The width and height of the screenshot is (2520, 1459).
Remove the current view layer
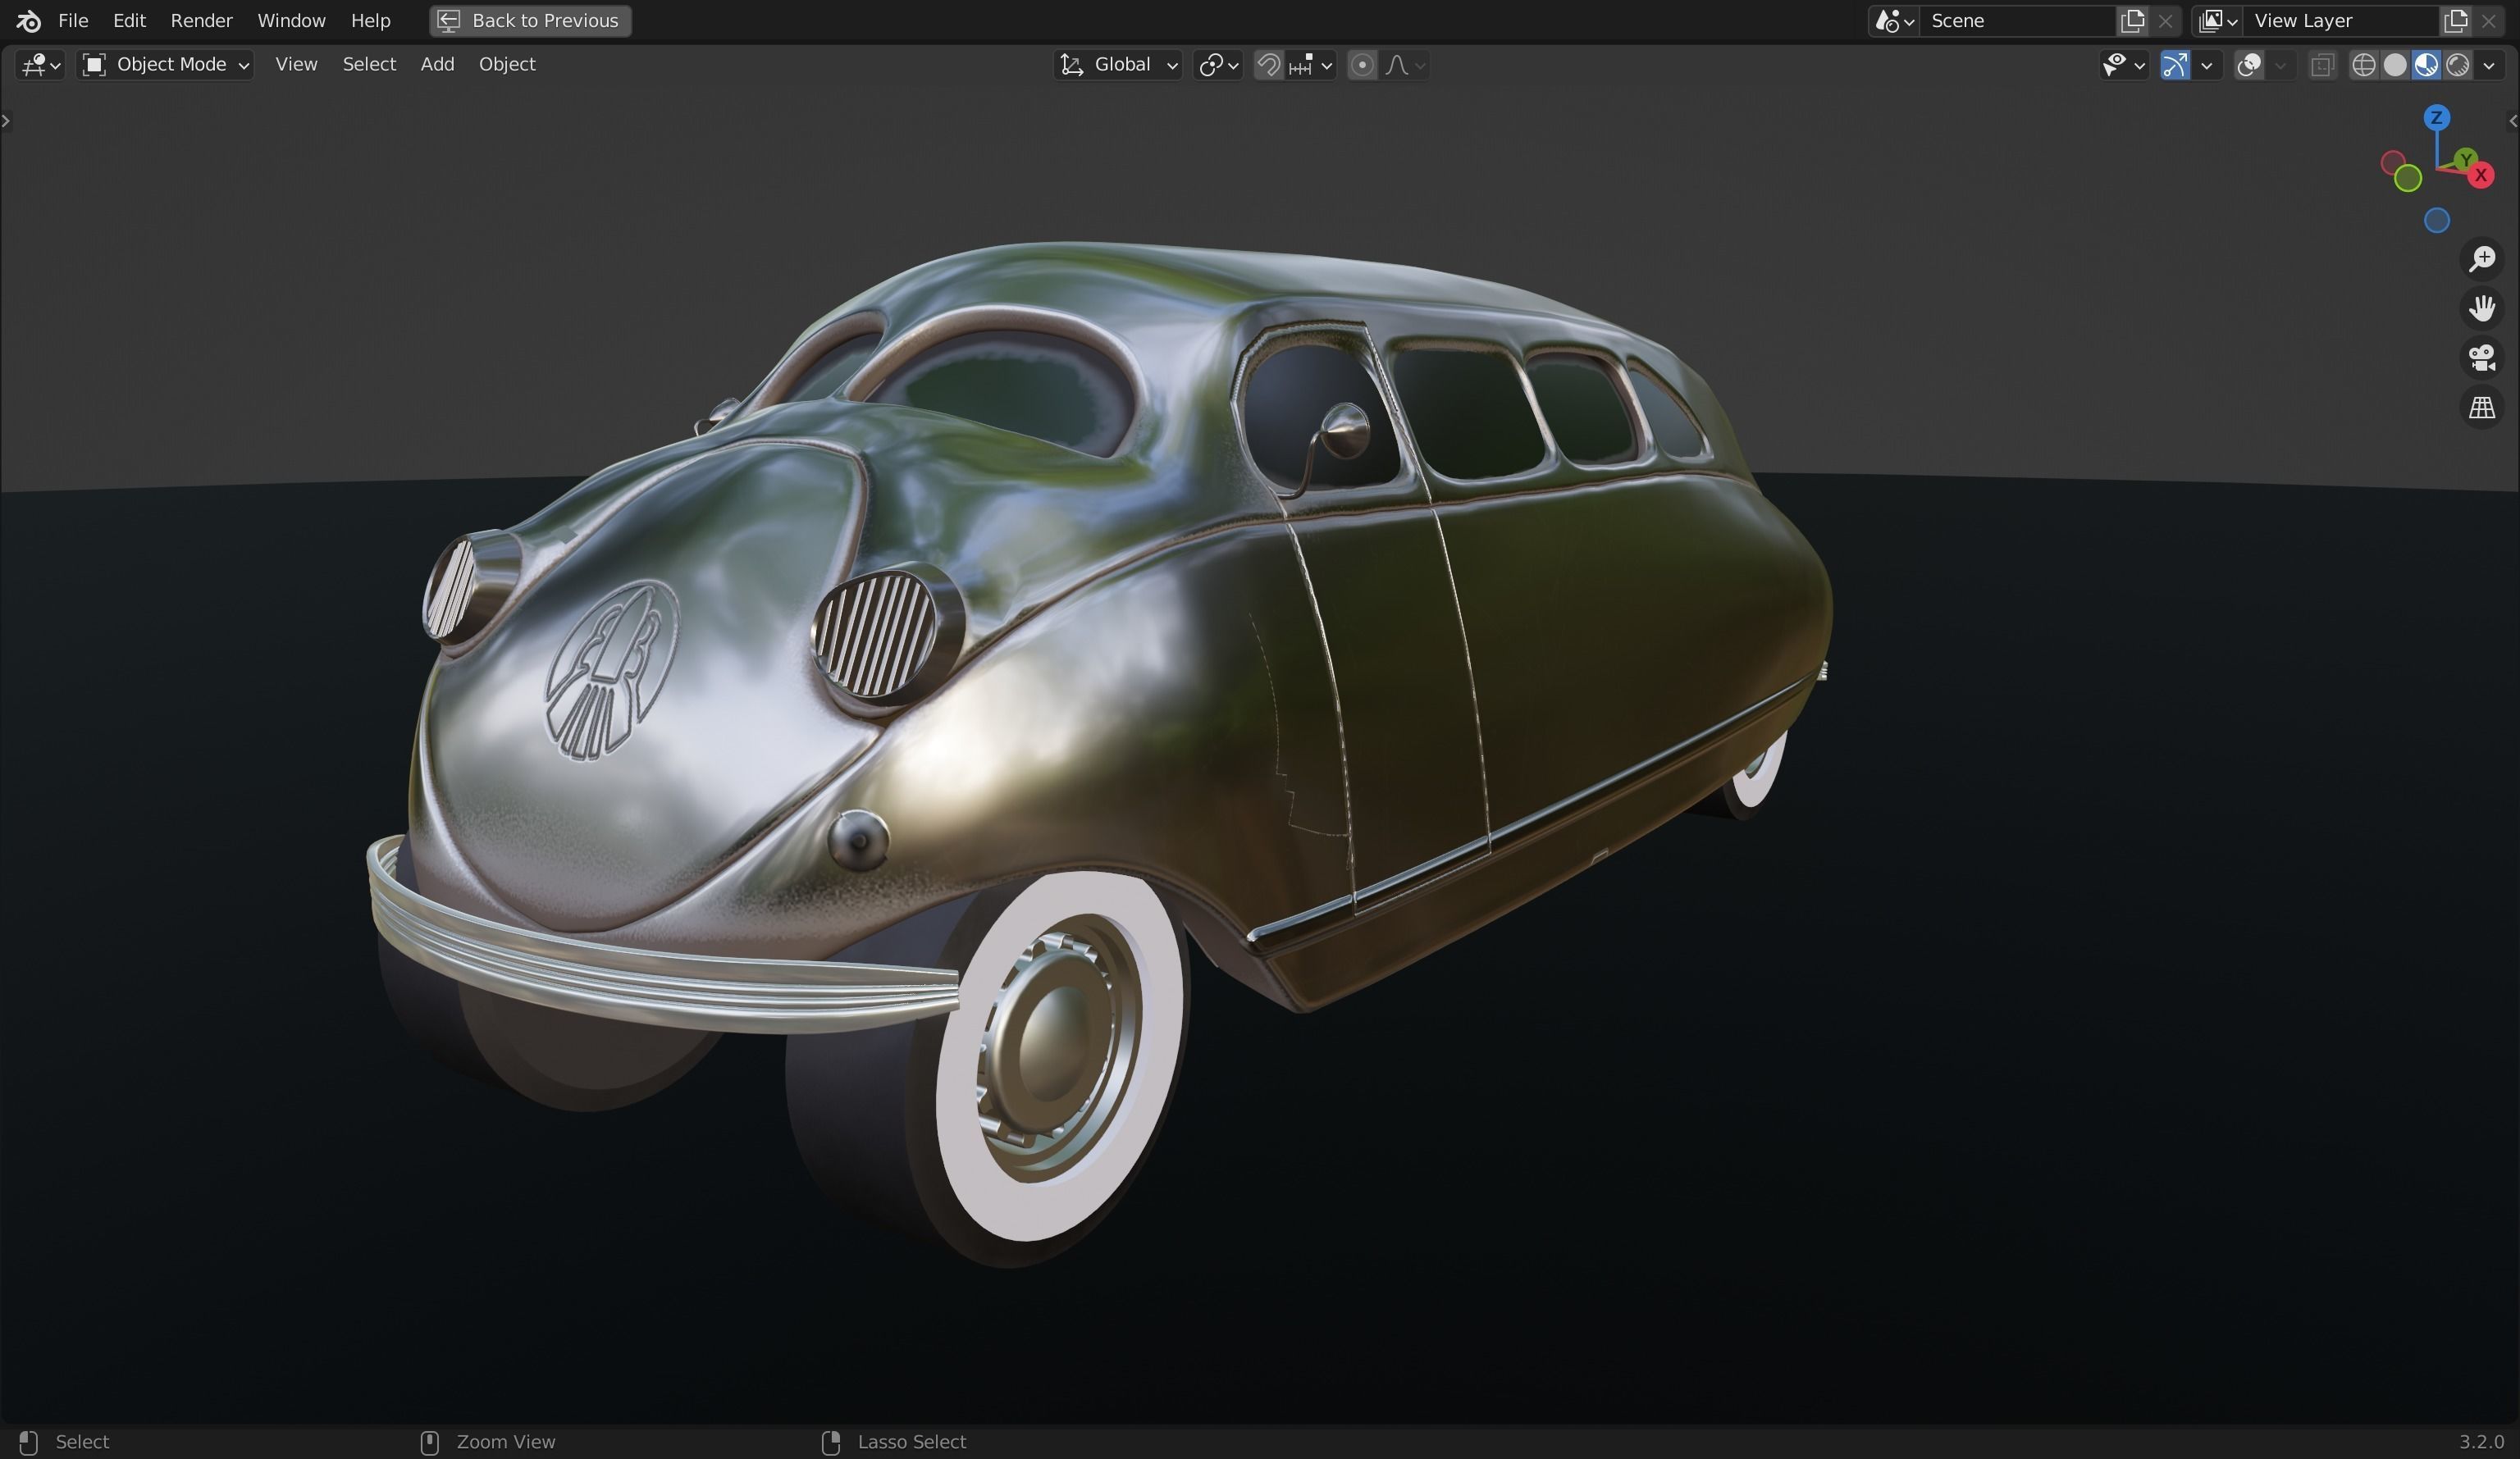[2488, 20]
